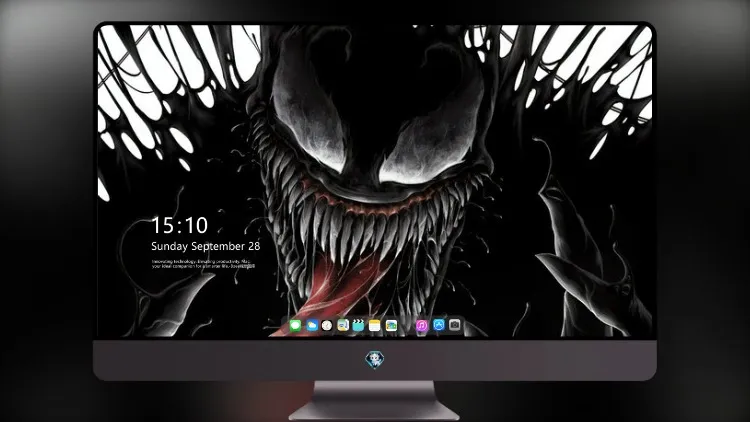Open the gray Camera app in dock

point(455,325)
